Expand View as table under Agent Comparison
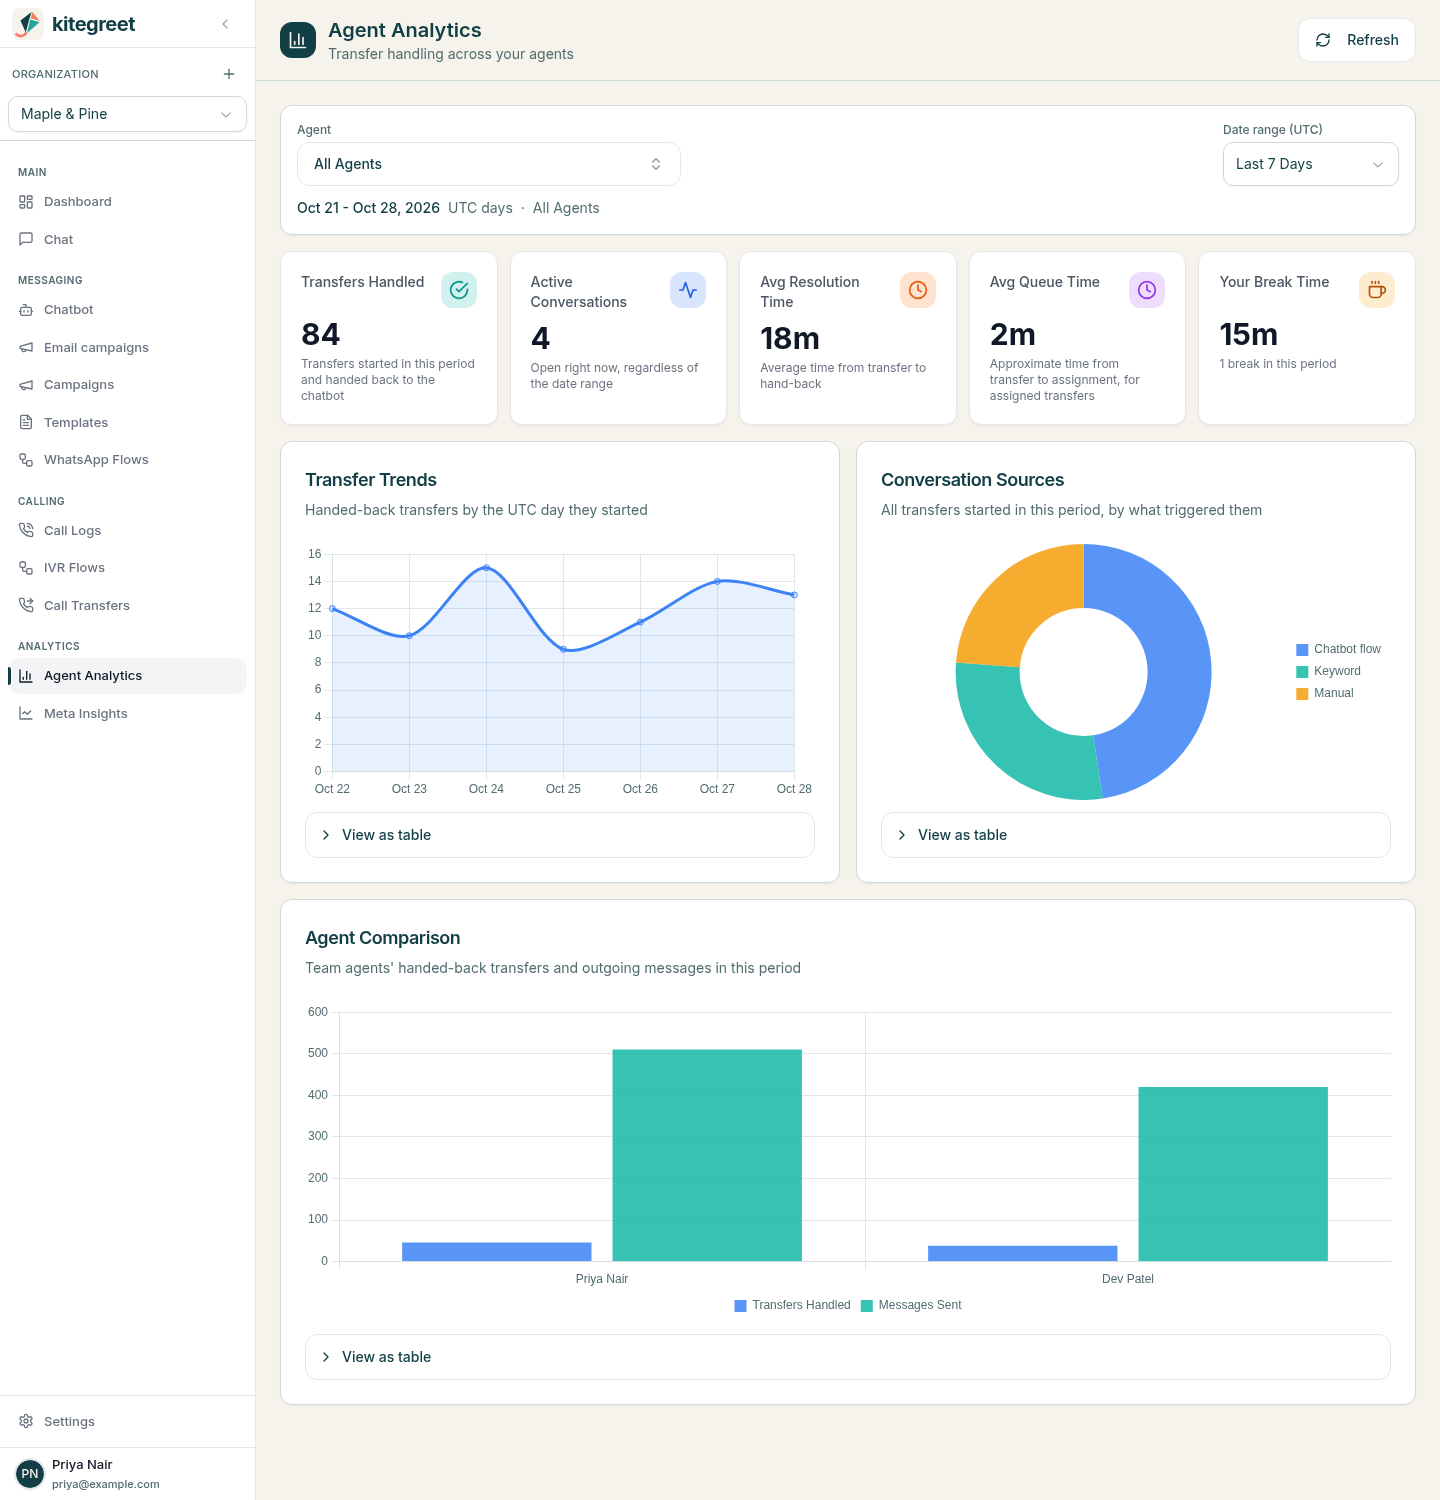 pos(848,1357)
